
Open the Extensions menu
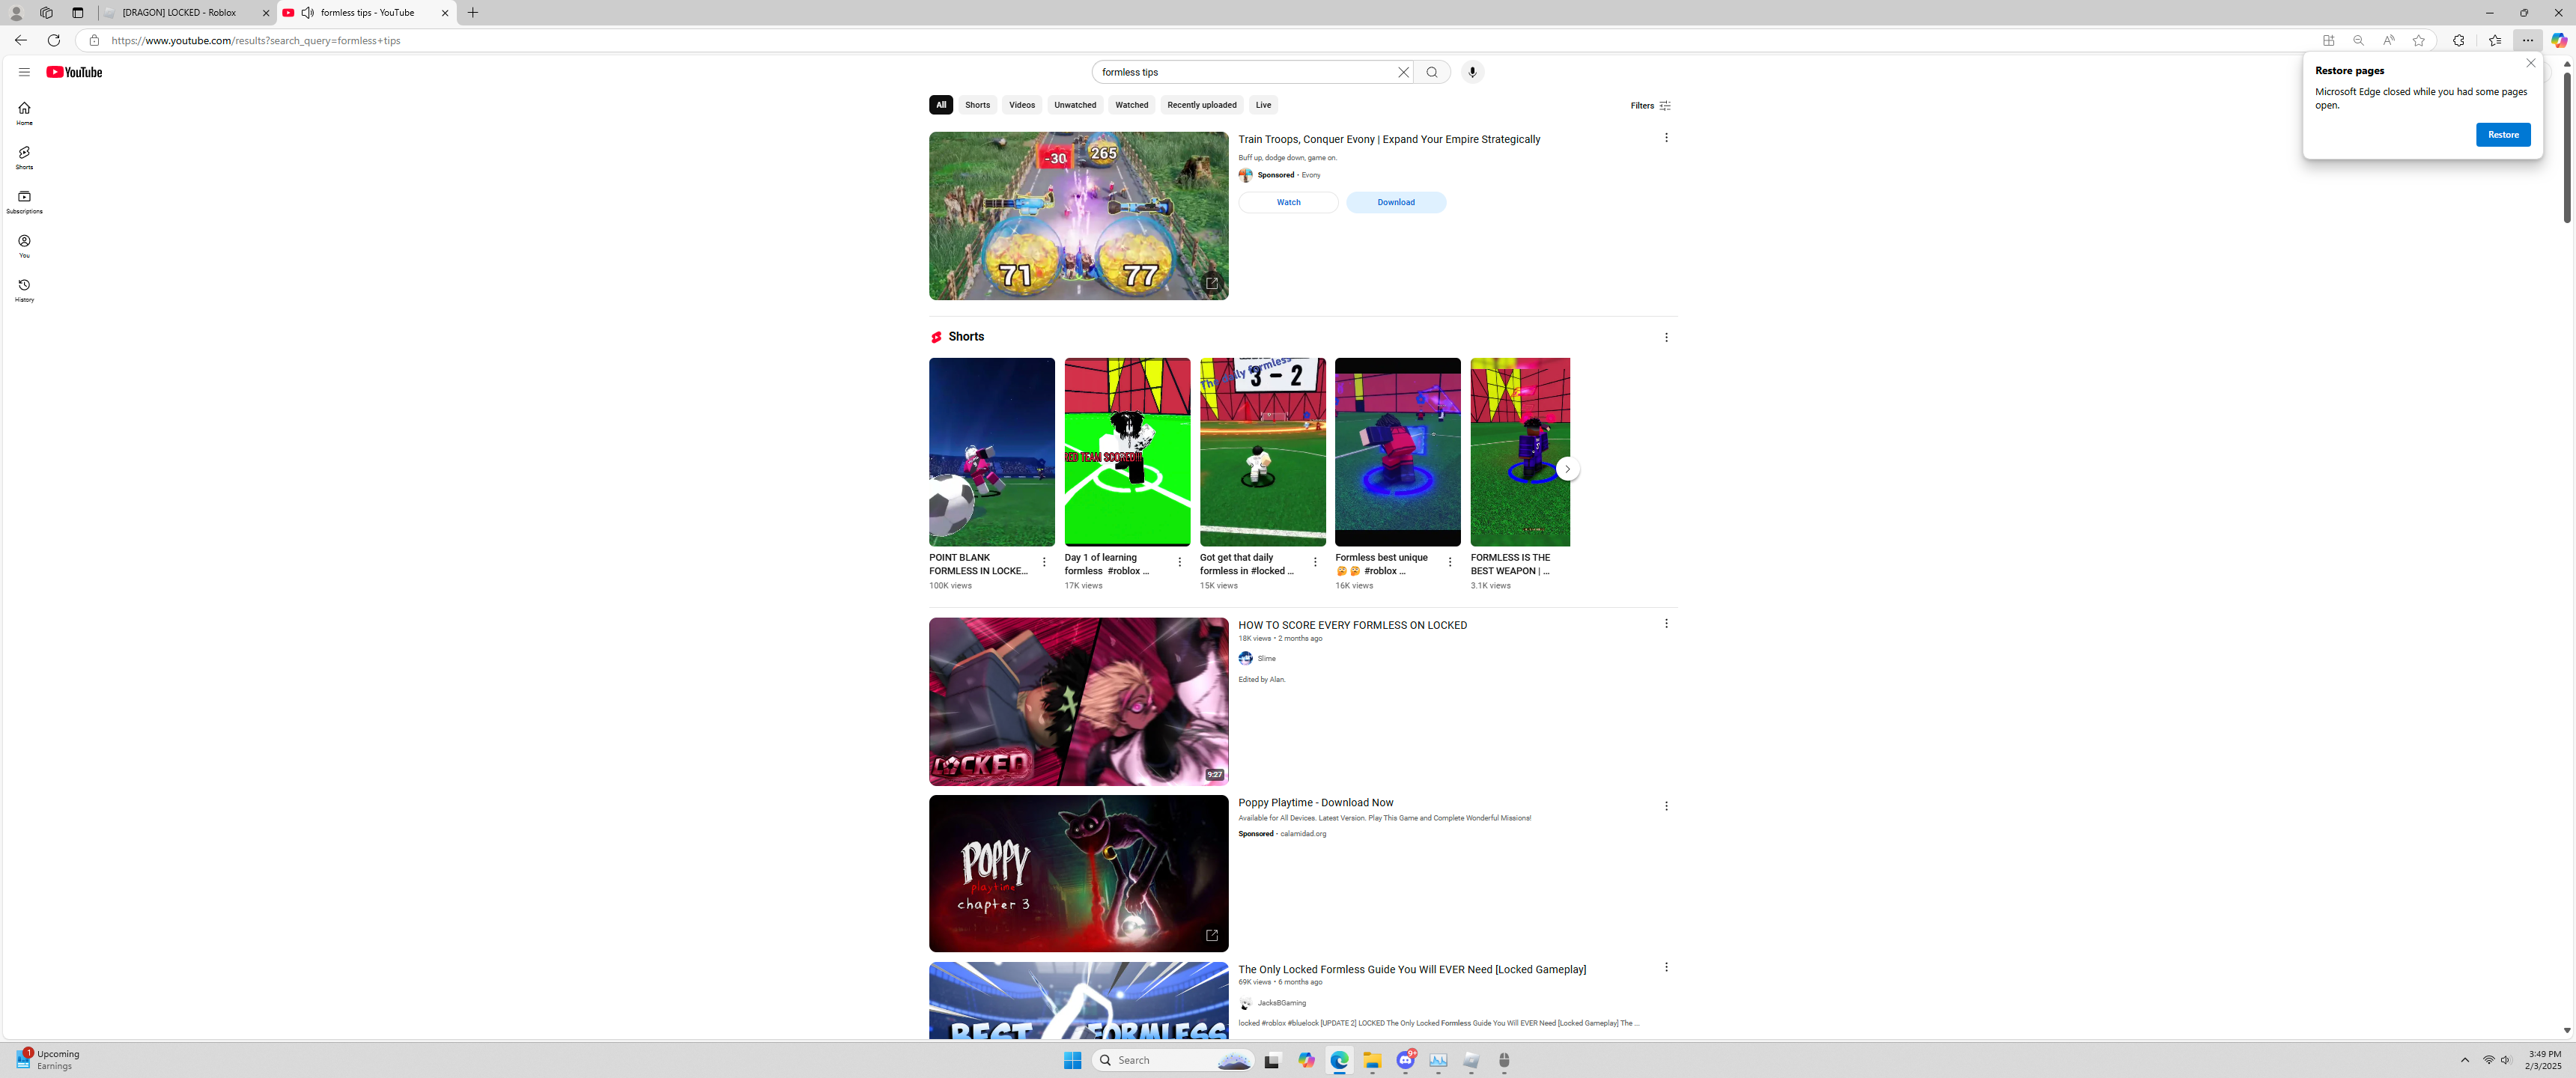point(2459,40)
